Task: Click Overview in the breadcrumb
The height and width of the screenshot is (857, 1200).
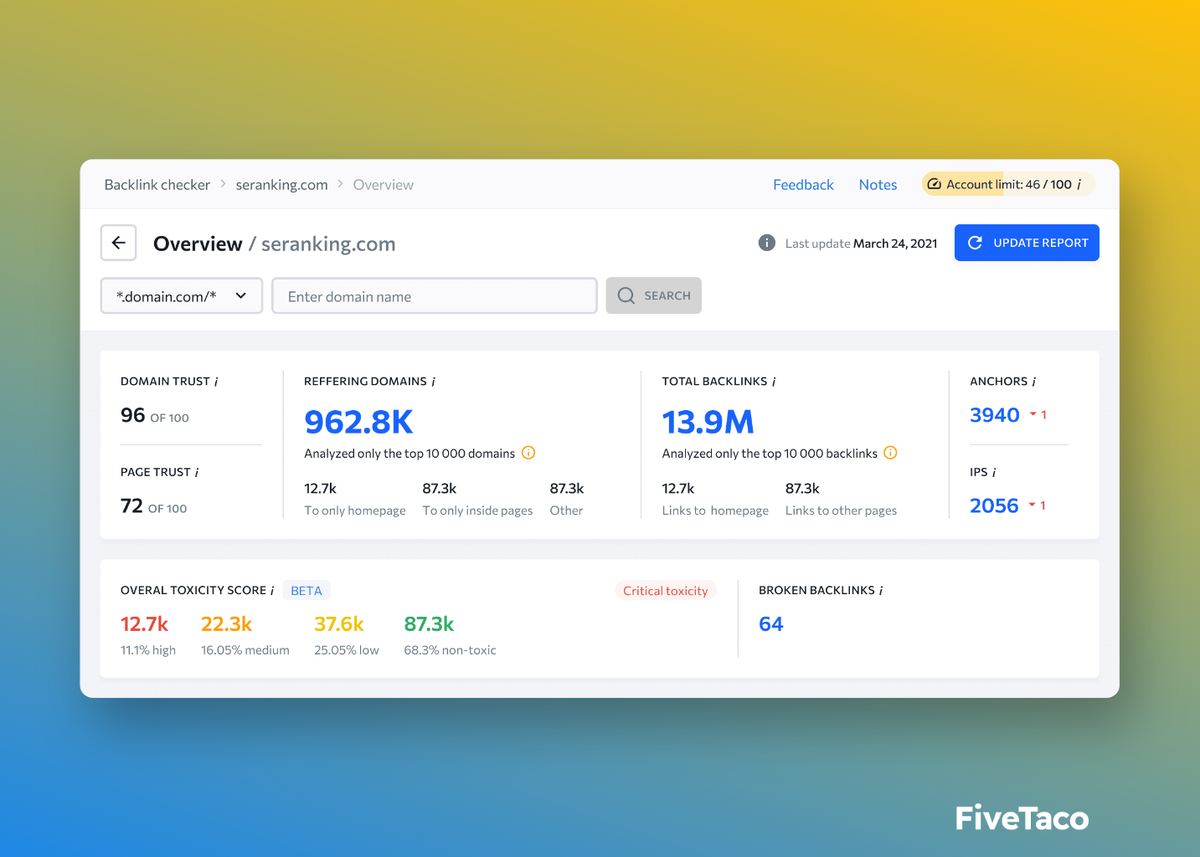Action: 383,185
